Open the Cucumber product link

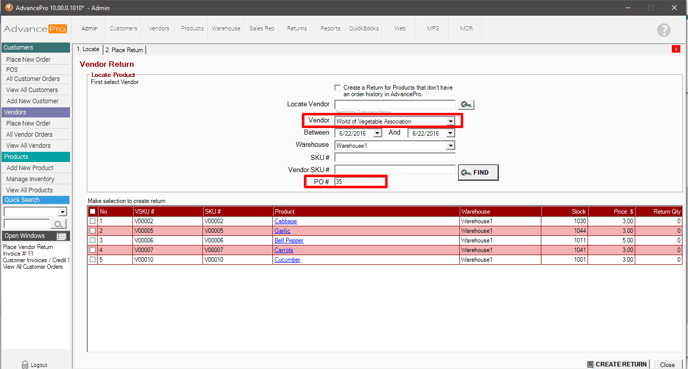click(287, 260)
